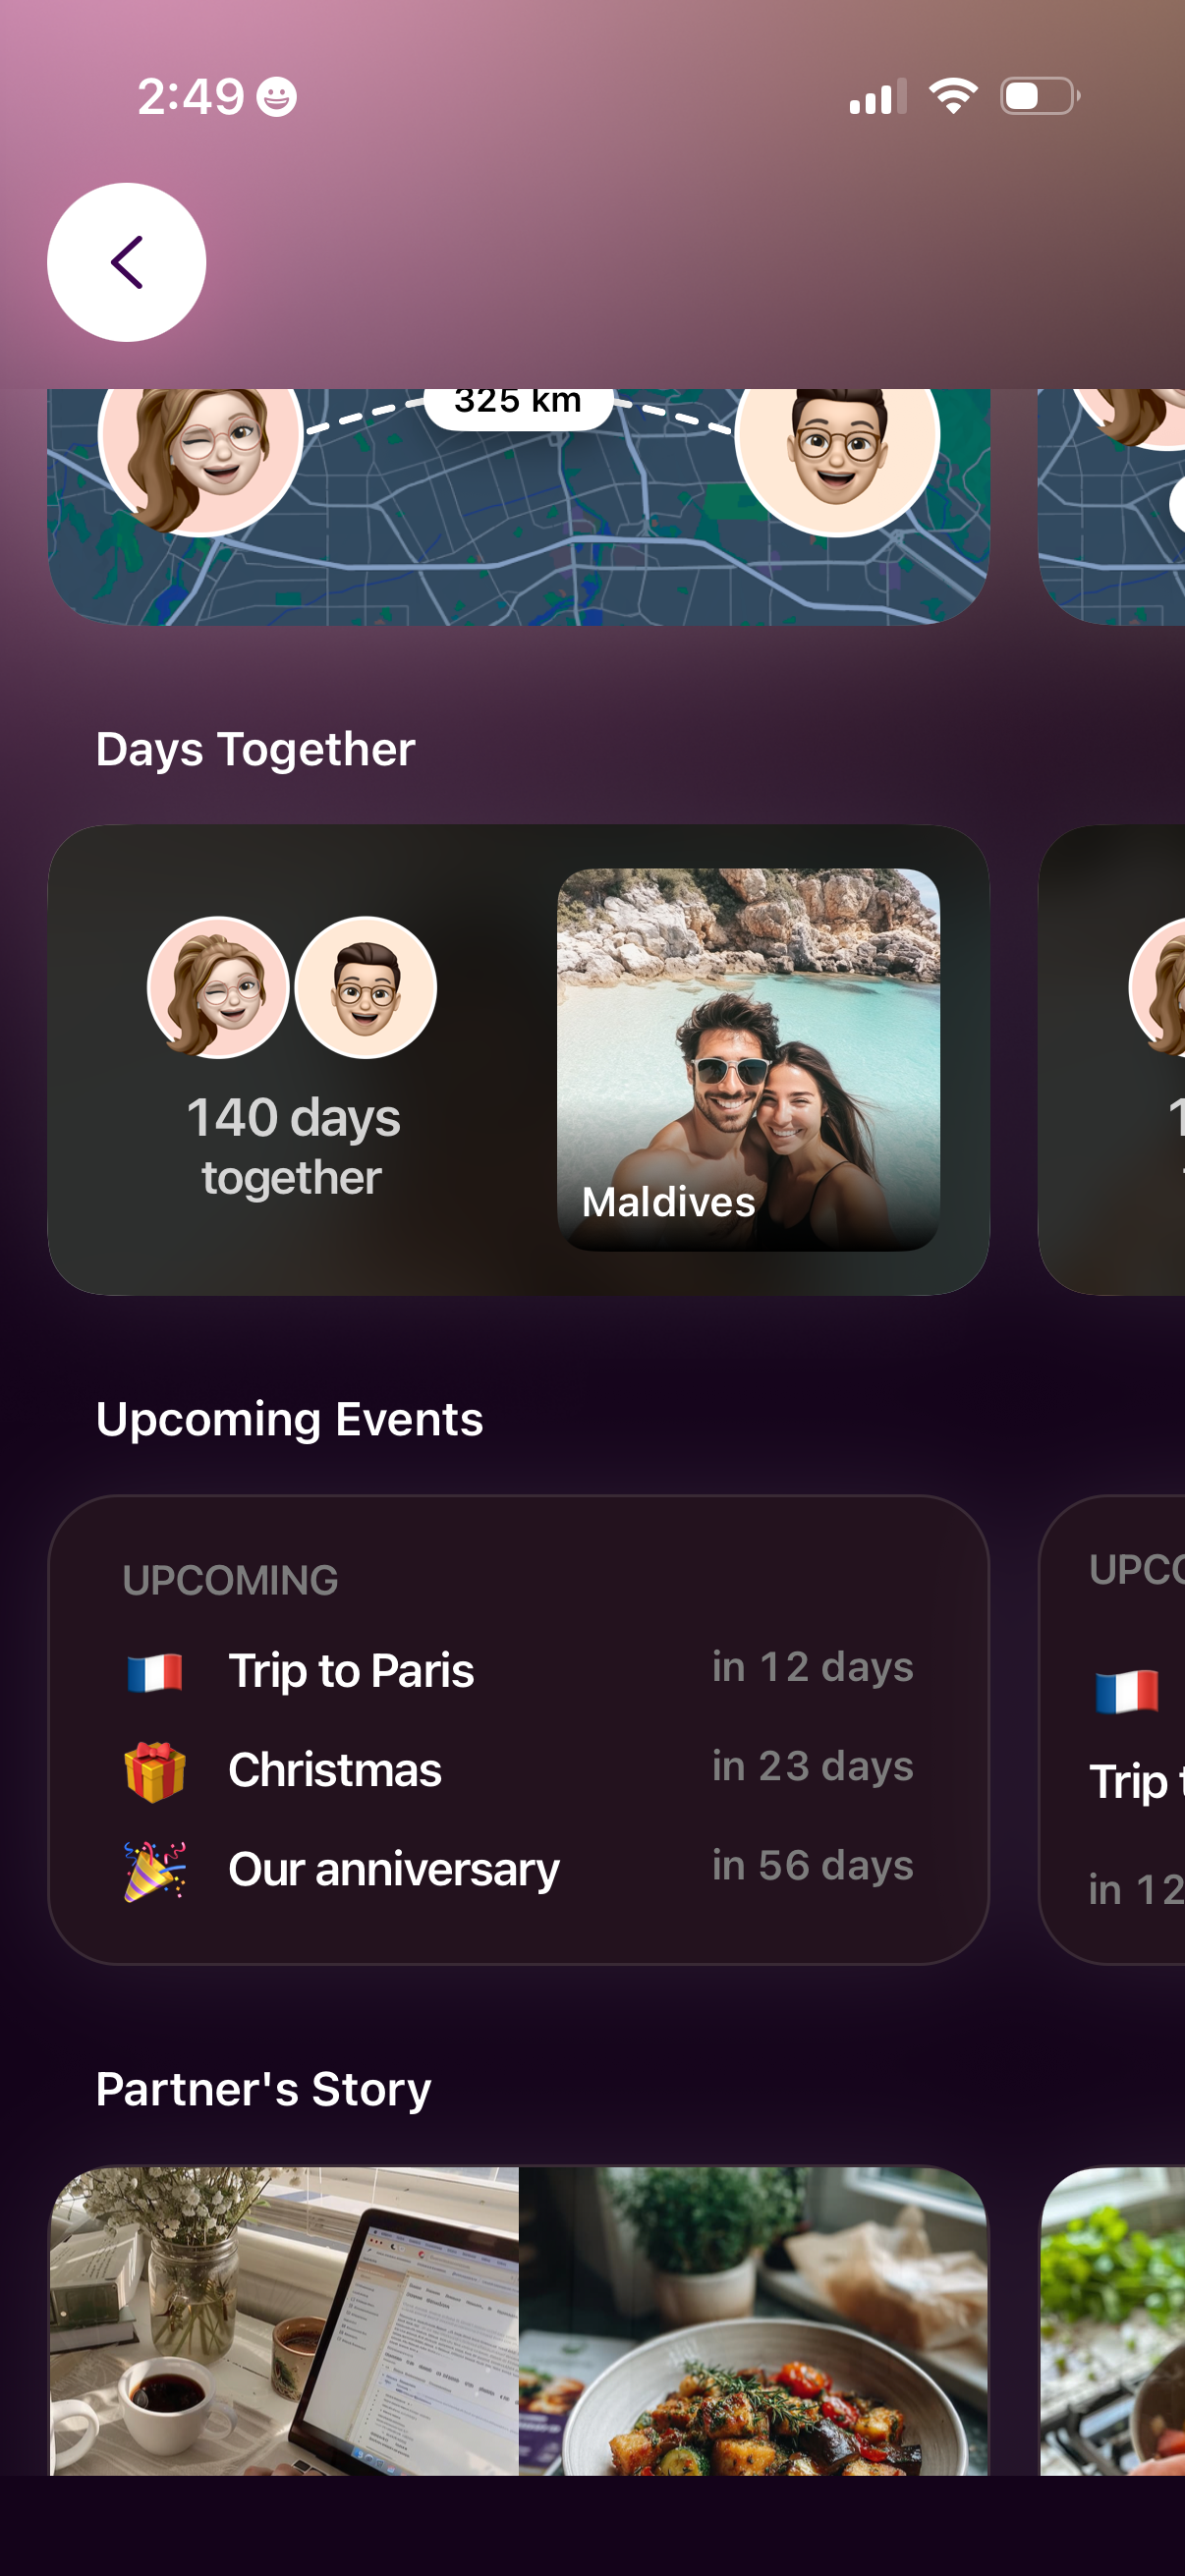Tap the gift icon next to Christmas
1185x2576 pixels.
tap(160, 1767)
